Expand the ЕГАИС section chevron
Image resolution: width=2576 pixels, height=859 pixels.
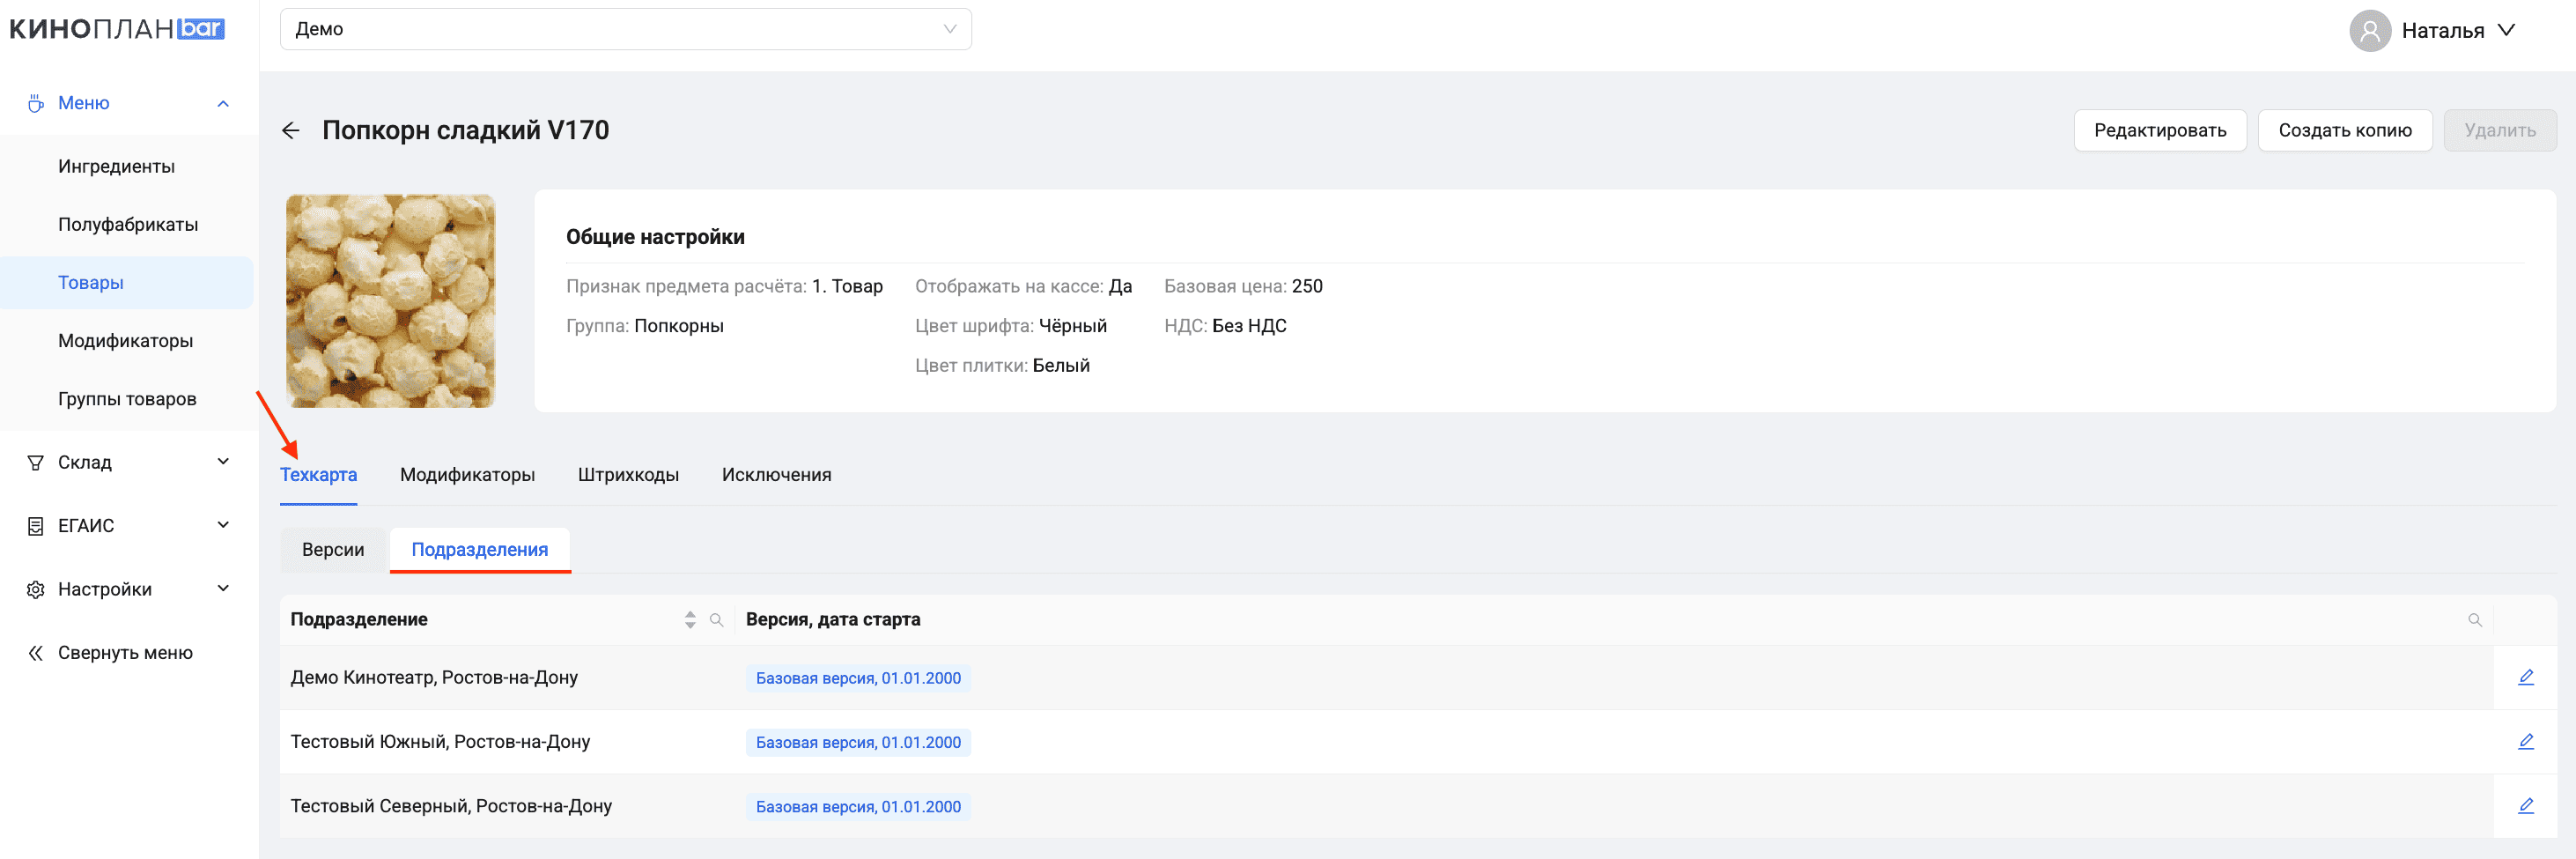click(x=223, y=525)
